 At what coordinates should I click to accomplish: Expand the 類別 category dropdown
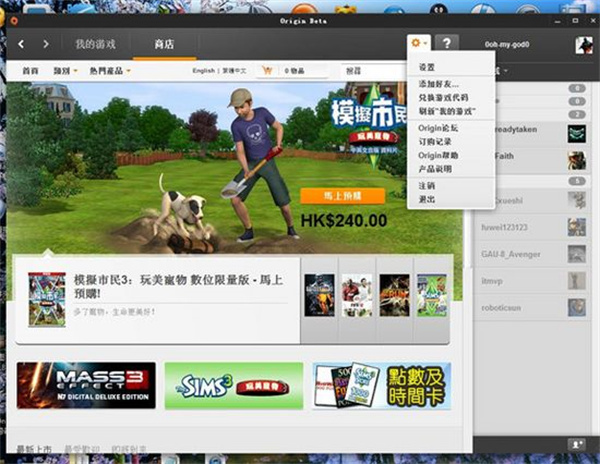coord(64,71)
